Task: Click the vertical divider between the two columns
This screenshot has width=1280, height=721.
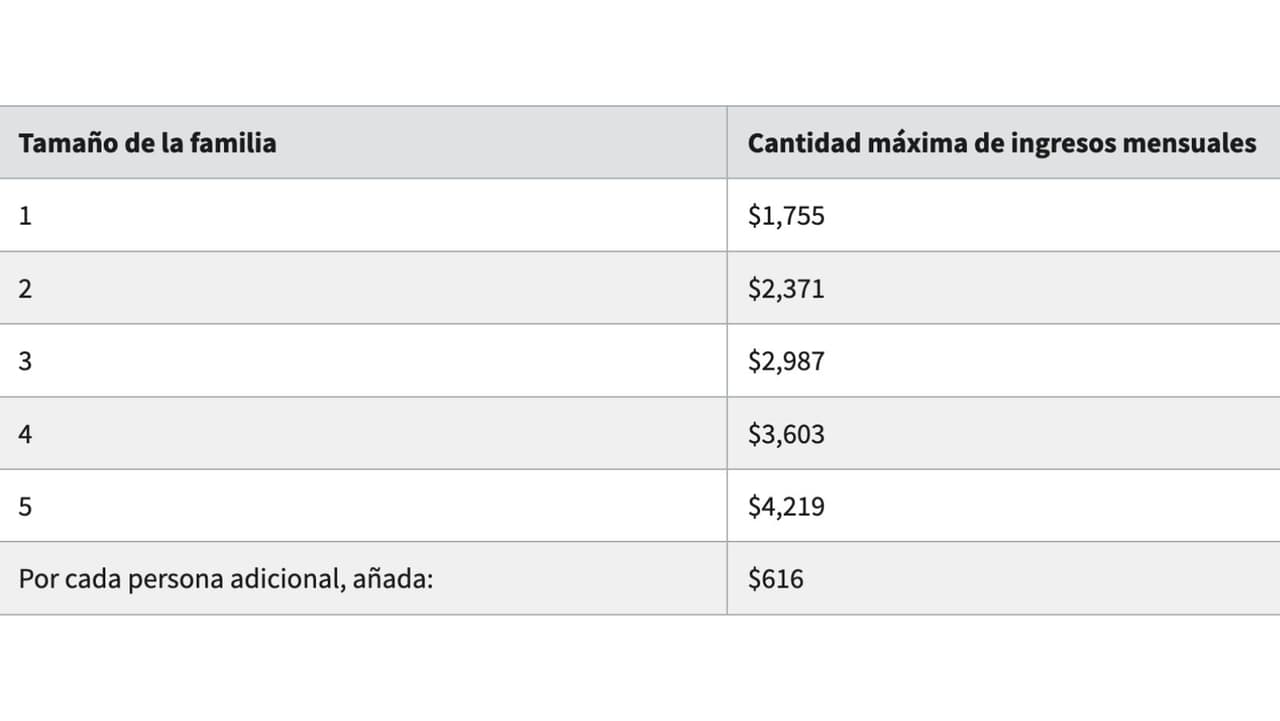Action: (727, 360)
